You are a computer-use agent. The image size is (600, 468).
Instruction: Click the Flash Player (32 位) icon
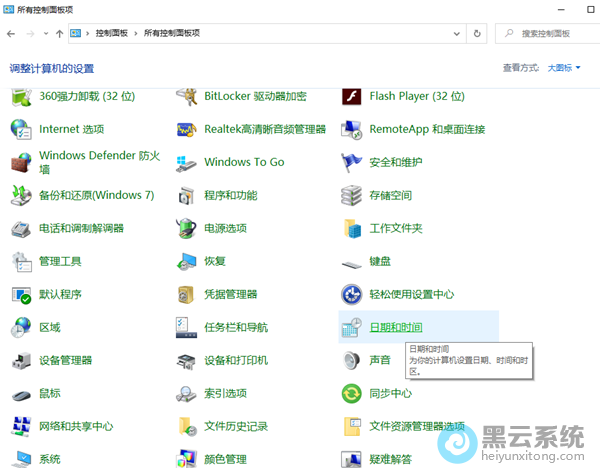[x=352, y=97]
